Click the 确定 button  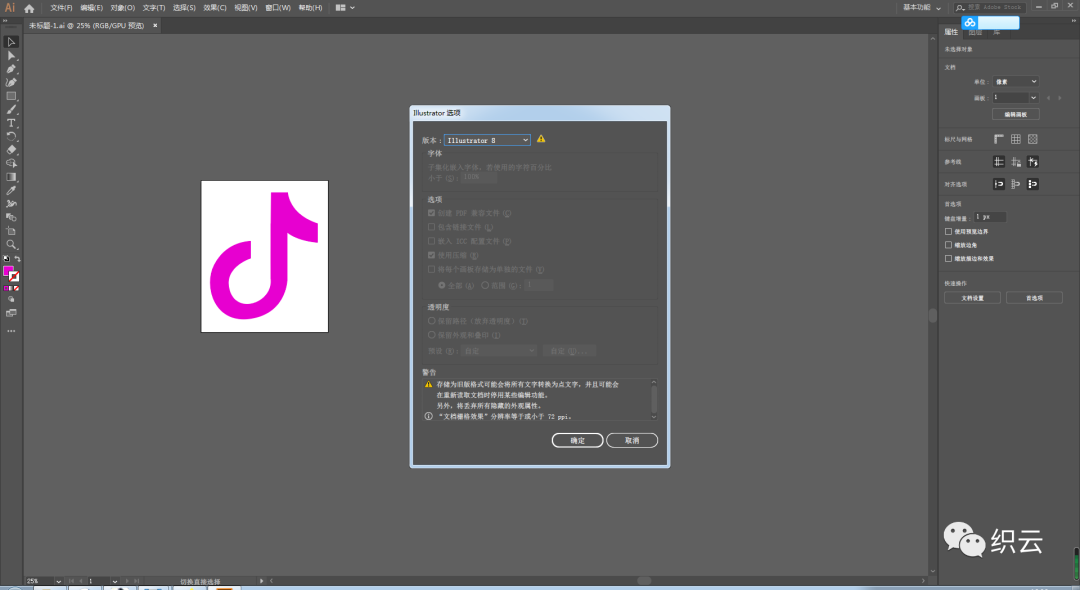pos(577,441)
